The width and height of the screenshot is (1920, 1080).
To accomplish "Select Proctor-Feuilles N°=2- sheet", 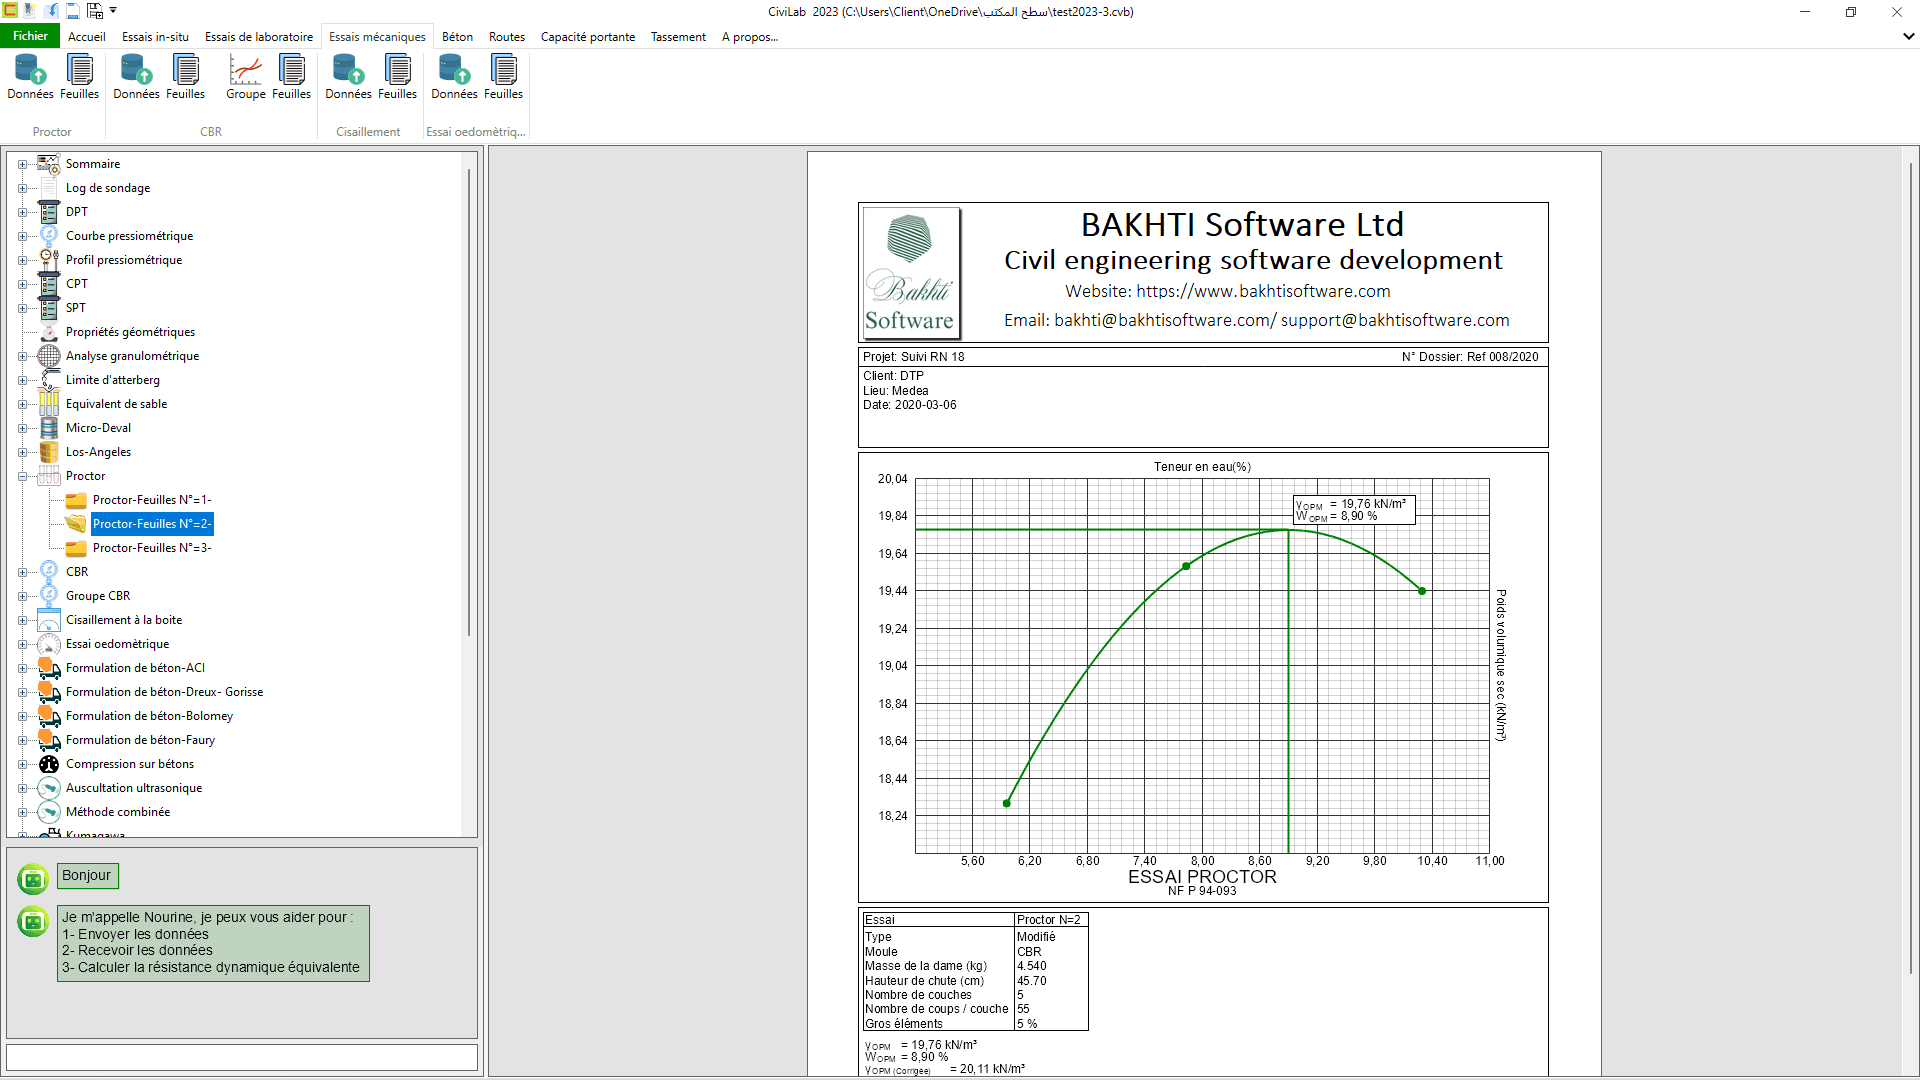I will (x=152, y=523).
